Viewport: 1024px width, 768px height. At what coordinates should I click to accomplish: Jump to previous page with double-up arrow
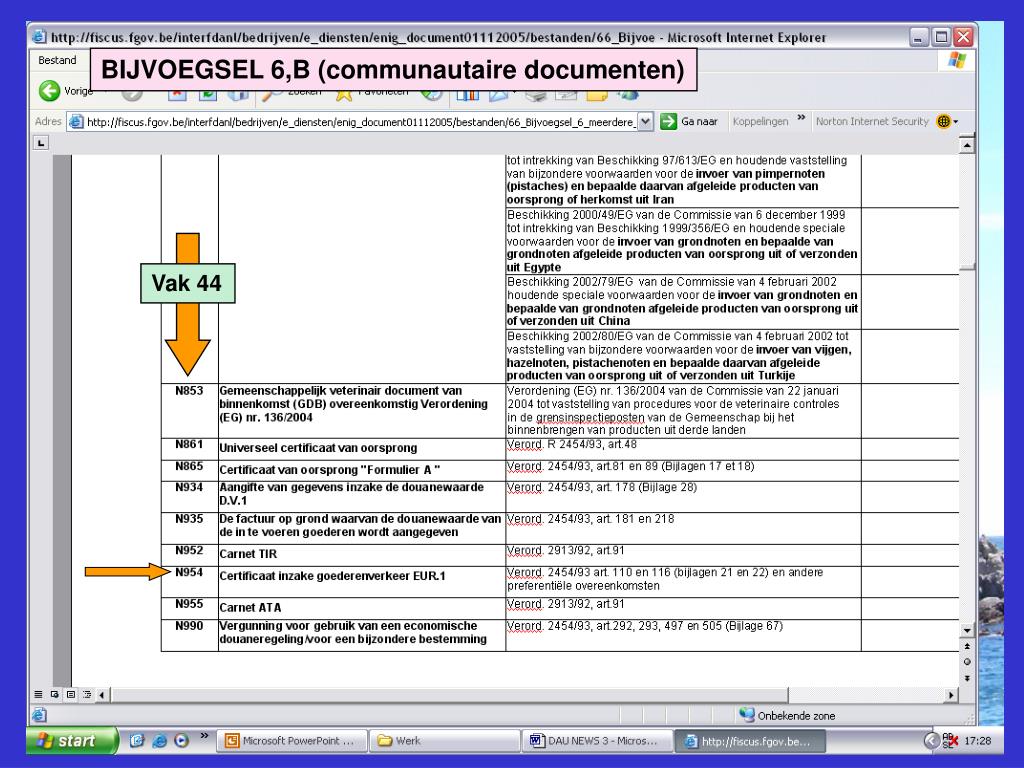pyautogui.click(x=967, y=646)
